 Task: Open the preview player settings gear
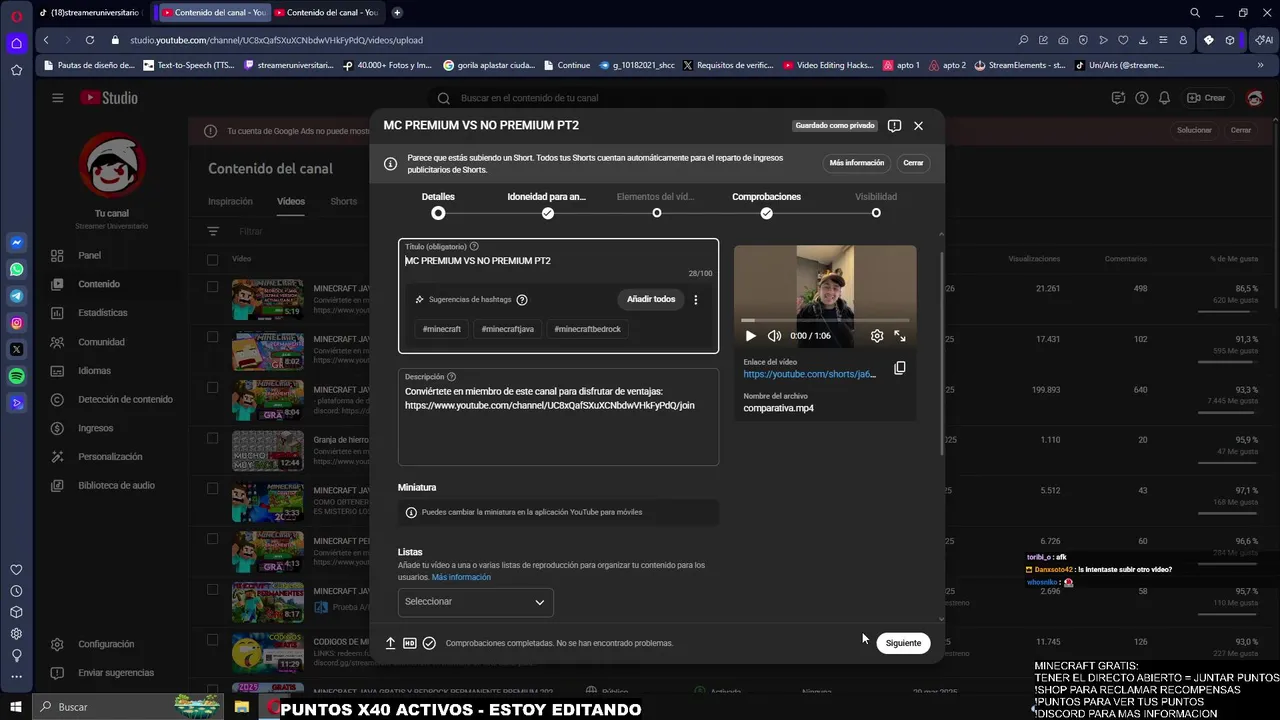[877, 336]
